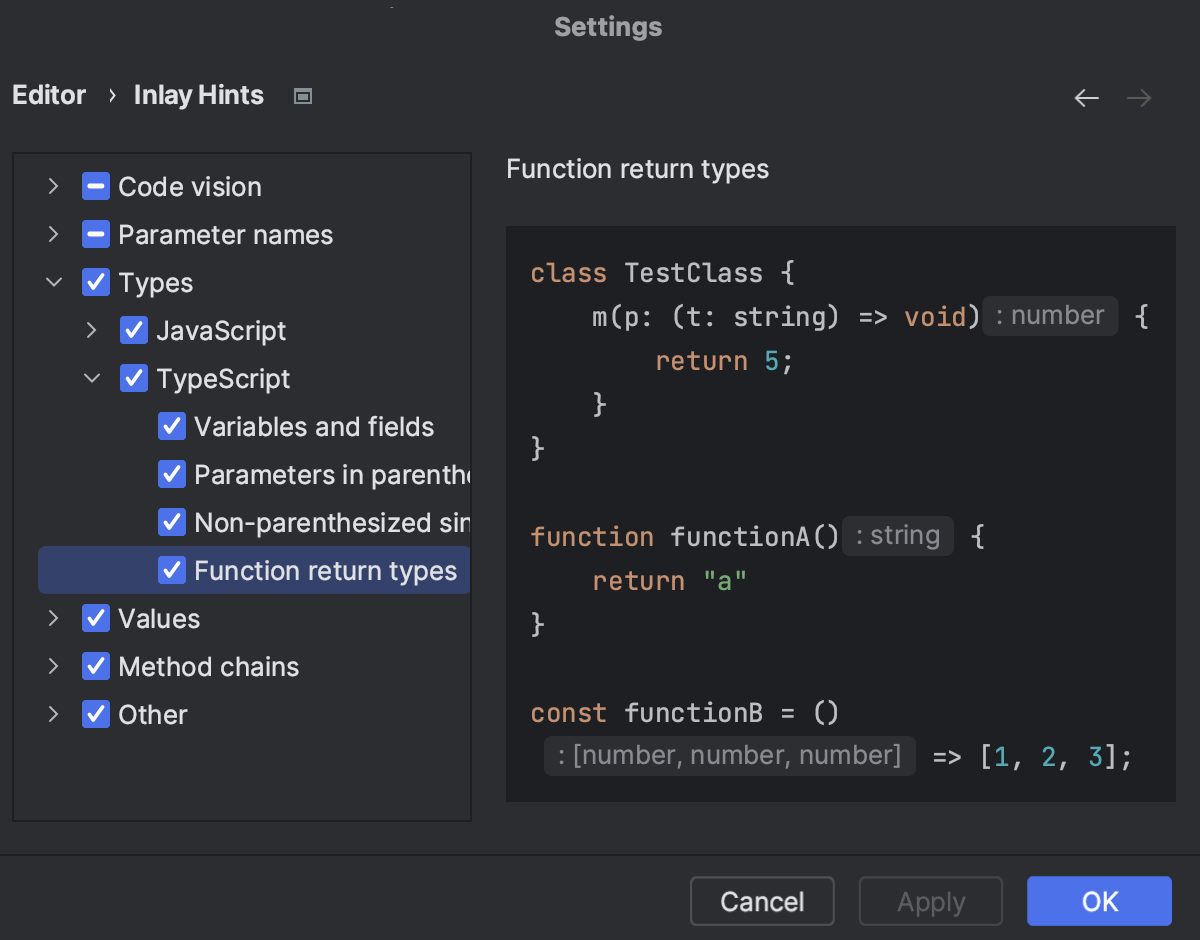Viewport: 1200px width, 940px height.
Task: Uncheck the TypeScript checkbox
Action: [133, 378]
